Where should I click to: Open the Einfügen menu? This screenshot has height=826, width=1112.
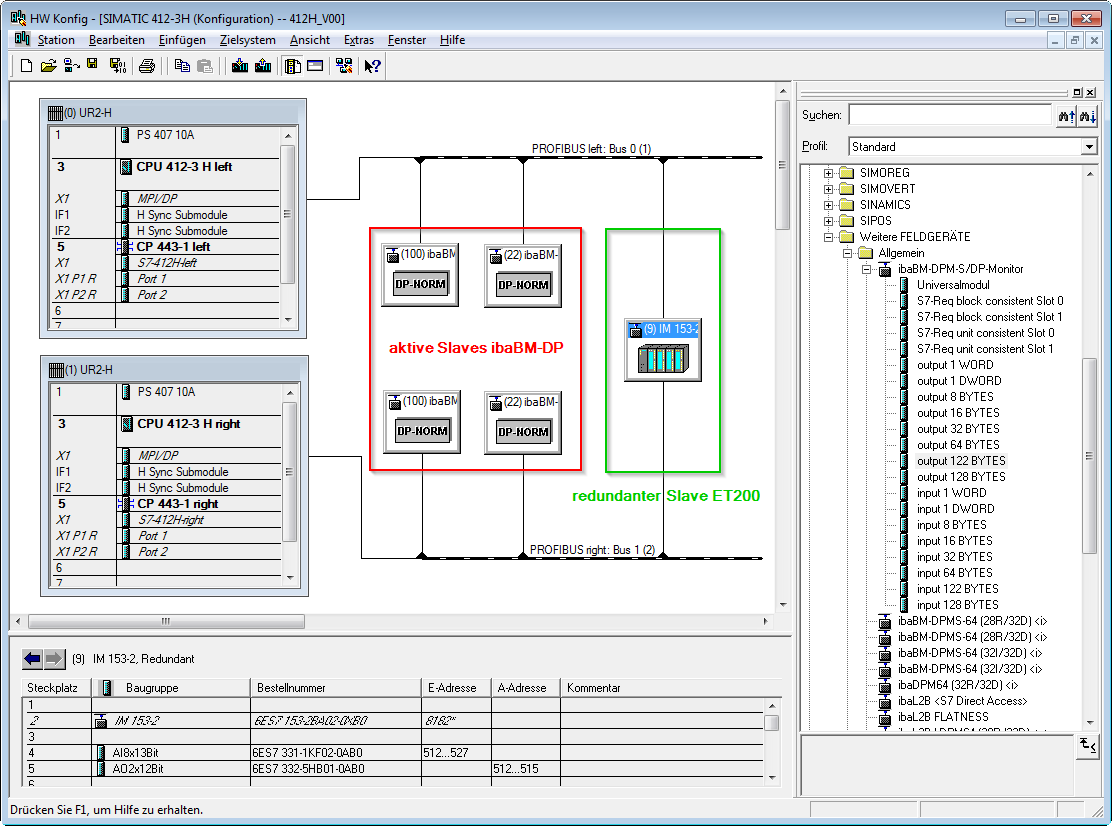(182, 40)
